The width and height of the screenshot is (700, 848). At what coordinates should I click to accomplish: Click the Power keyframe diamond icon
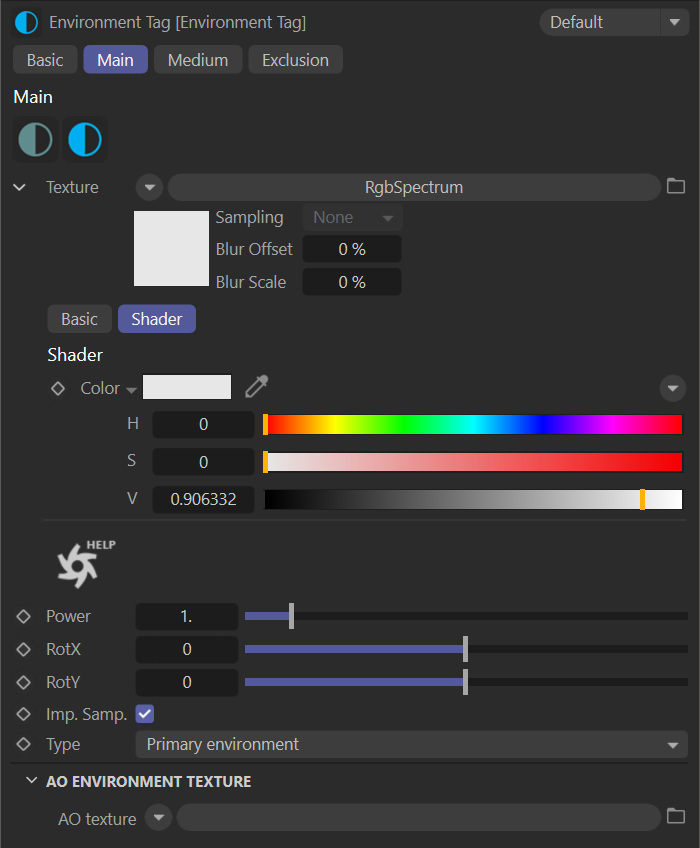point(24,617)
